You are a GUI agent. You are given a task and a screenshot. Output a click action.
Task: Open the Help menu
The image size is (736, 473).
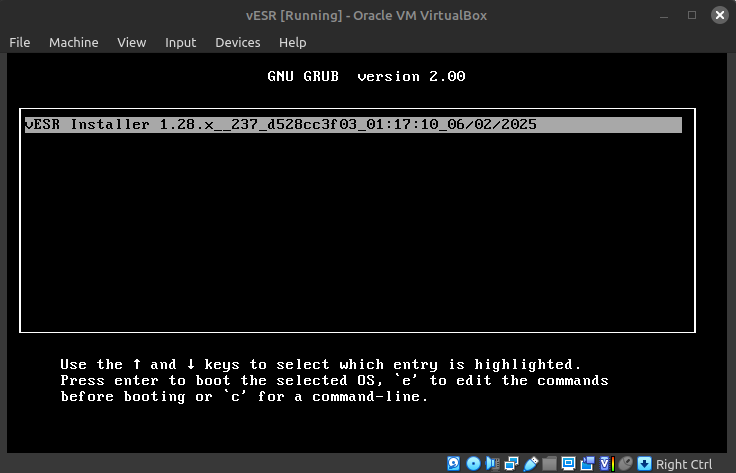(x=292, y=42)
